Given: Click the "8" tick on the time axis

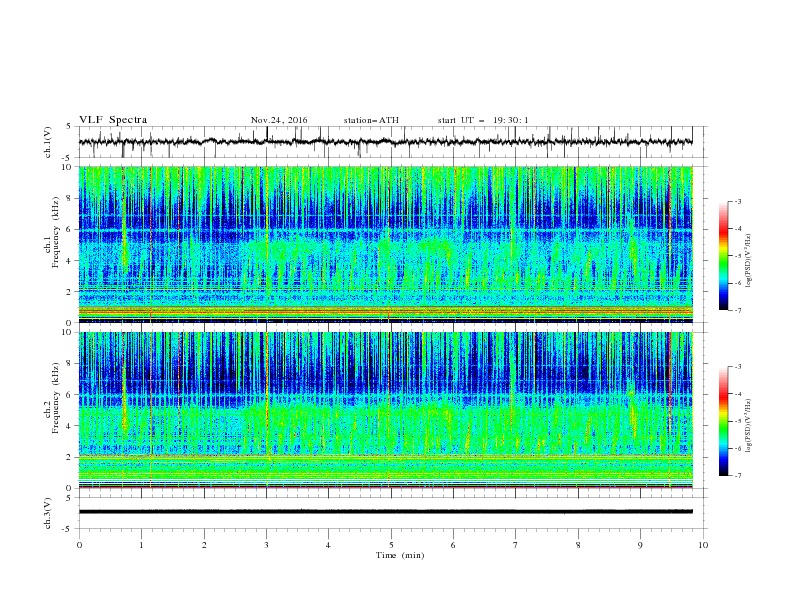Looking at the screenshot, I should (x=578, y=545).
